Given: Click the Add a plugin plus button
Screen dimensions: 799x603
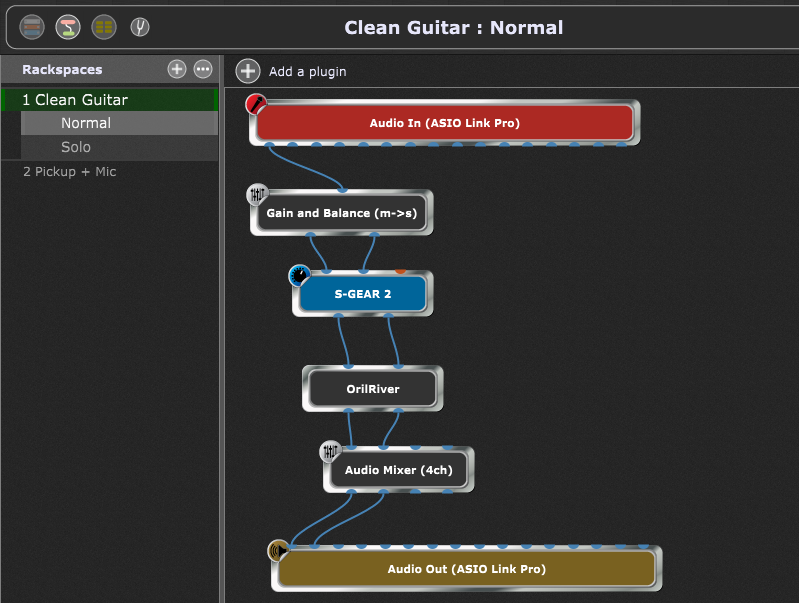Looking at the screenshot, I should (248, 71).
